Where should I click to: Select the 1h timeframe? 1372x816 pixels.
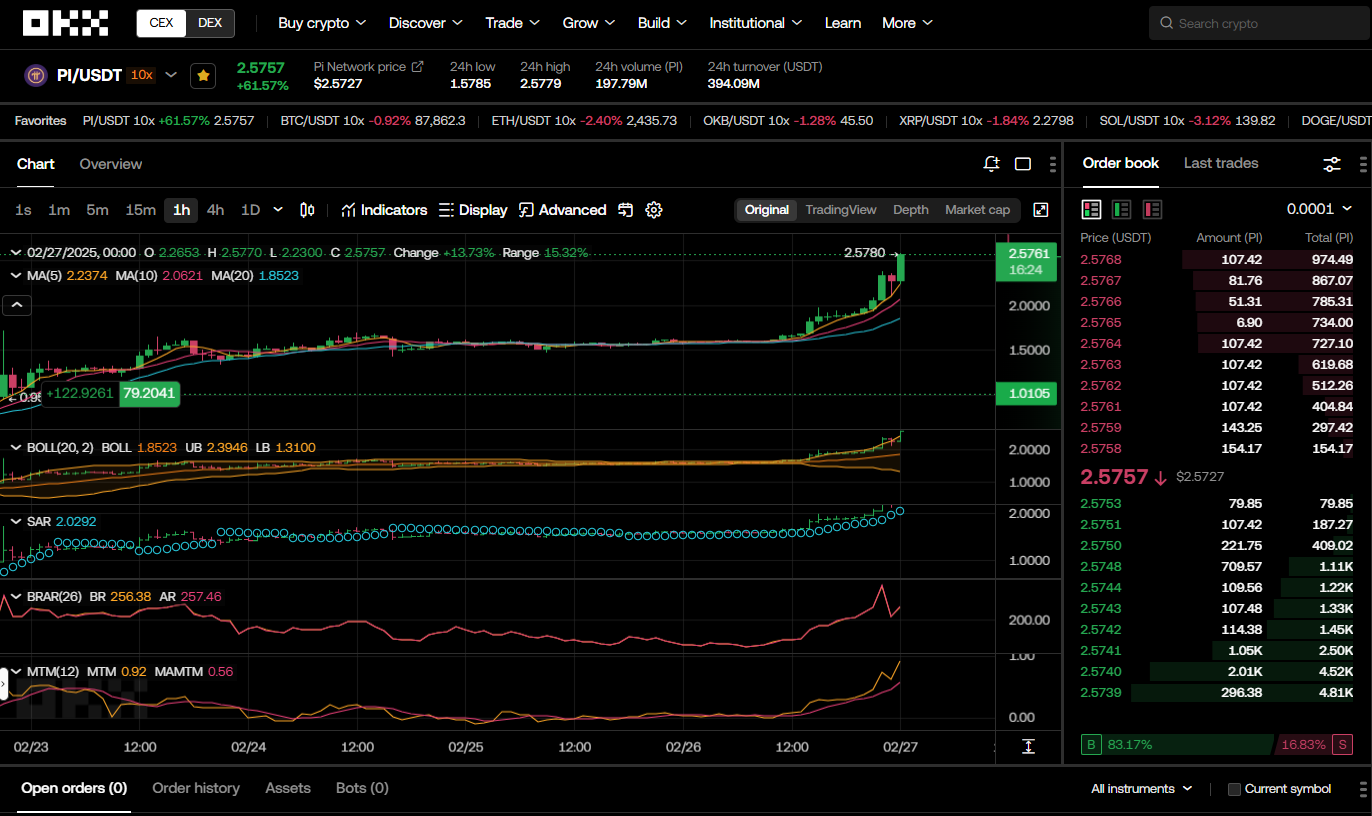tap(181, 210)
